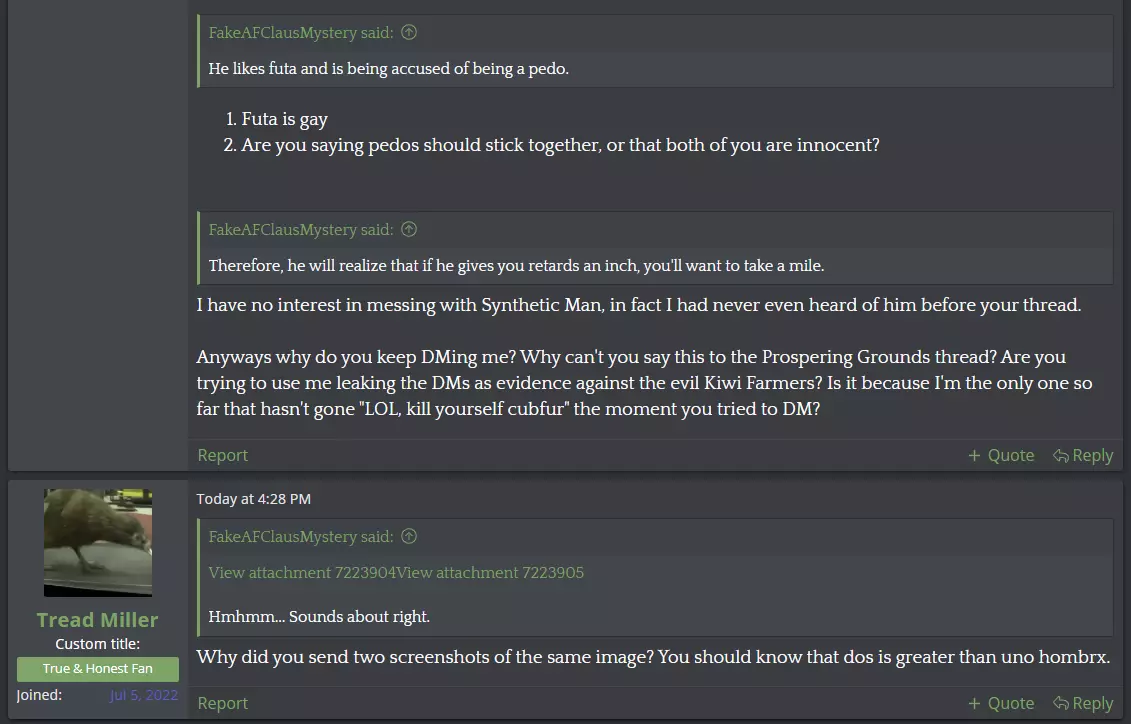Image resolution: width=1131 pixels, height=724 pixels.
Task: Report the upper post
Action: point(222,456)
